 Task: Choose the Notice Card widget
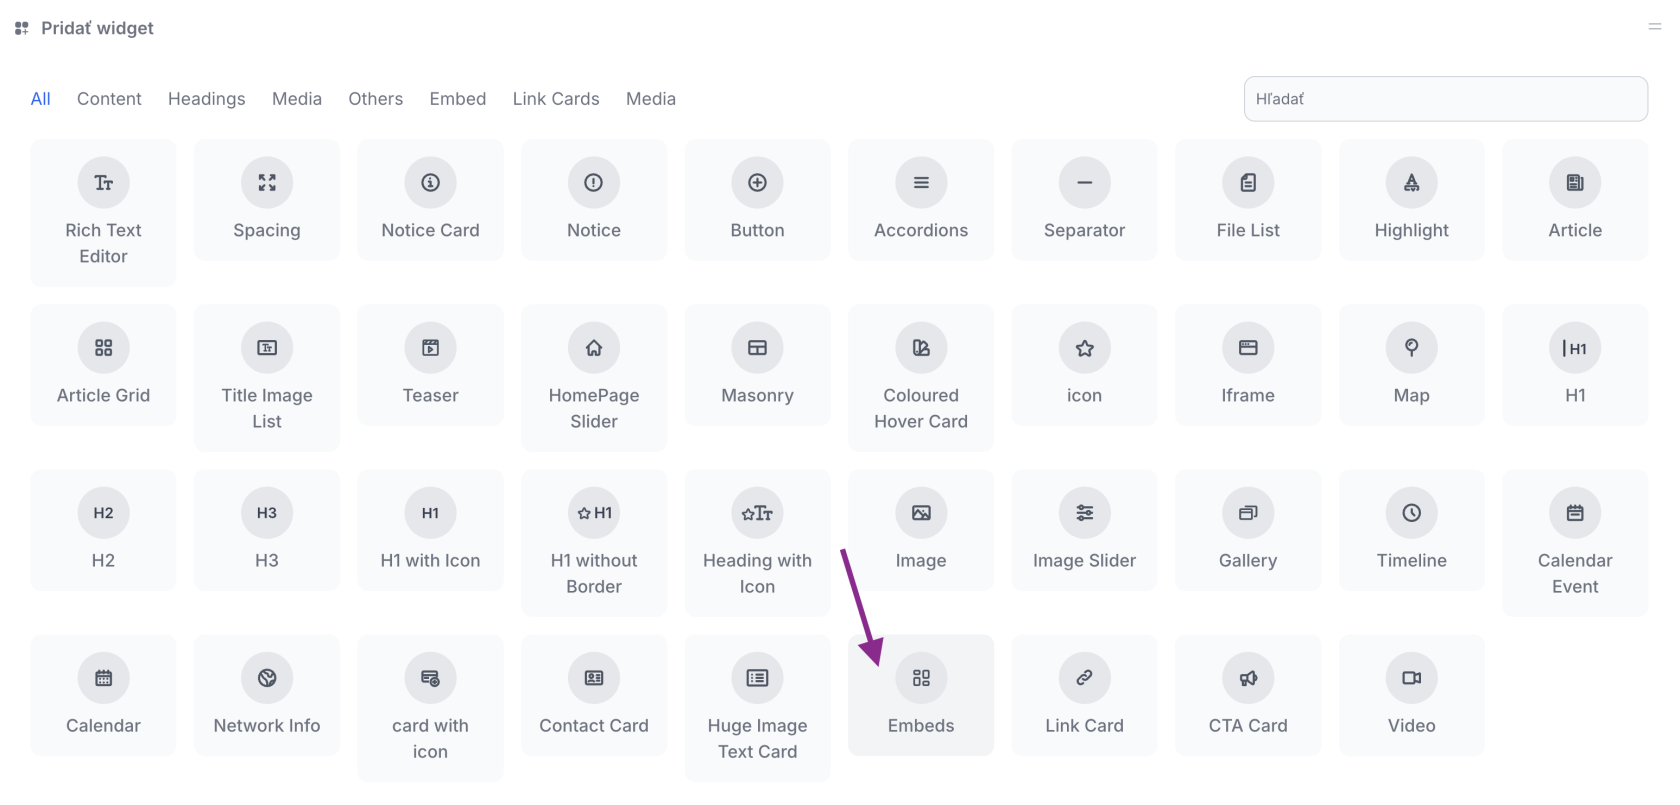[x=430, y=200]
